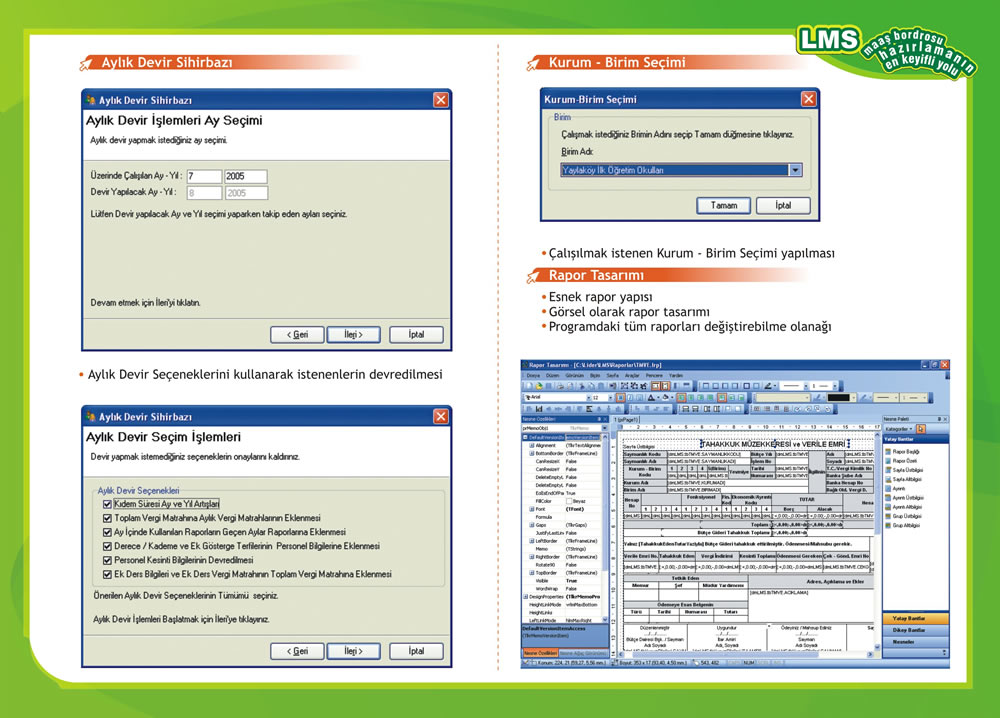Image resolution: width=1000 pixels, height=718 pixels.
Task: Select the arrow pointer tool in Nesne Paleti
Action: (920, 429)
